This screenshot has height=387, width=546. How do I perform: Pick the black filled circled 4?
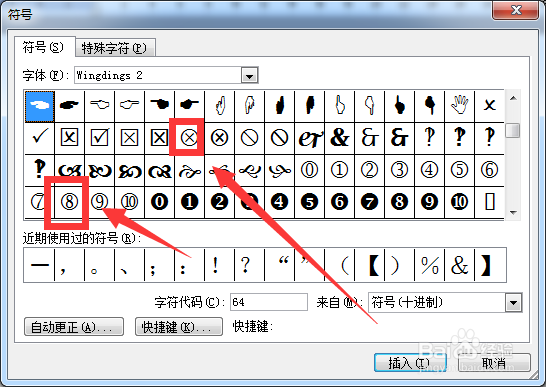point(279,202)
